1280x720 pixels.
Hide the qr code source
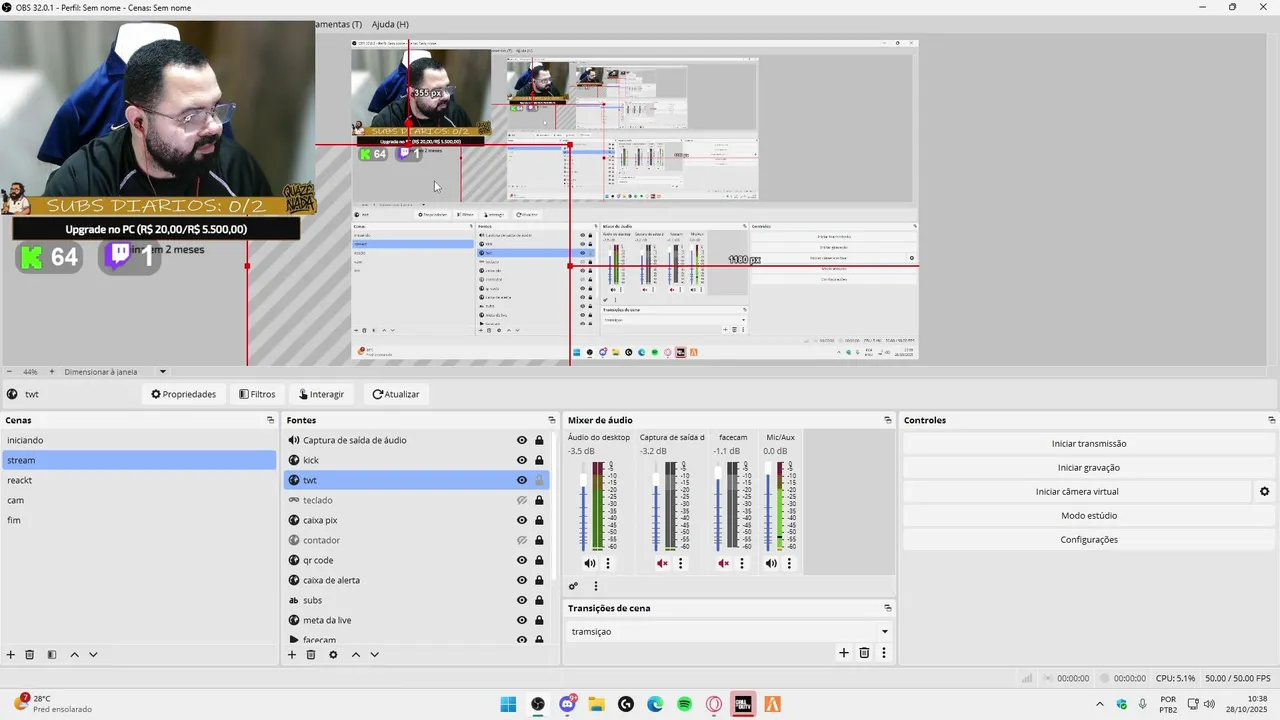(521, 560)
